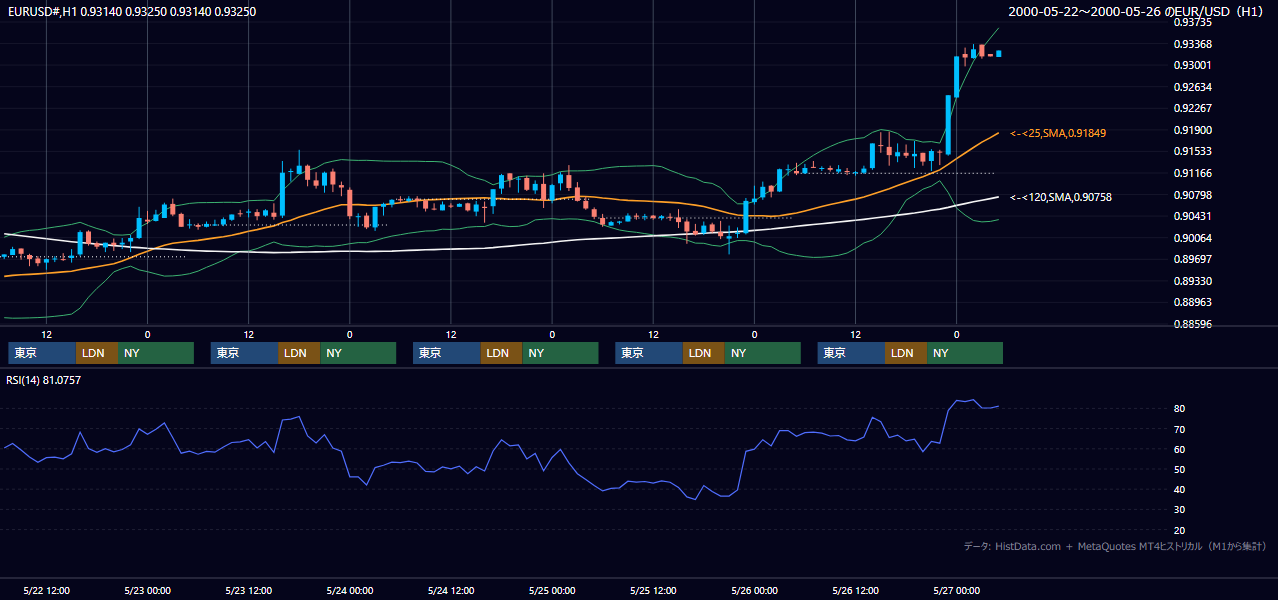Click the 5/25 00:00 date label
The width and height of the screenshot is (1278, 600).
click(x=552, y=591)
